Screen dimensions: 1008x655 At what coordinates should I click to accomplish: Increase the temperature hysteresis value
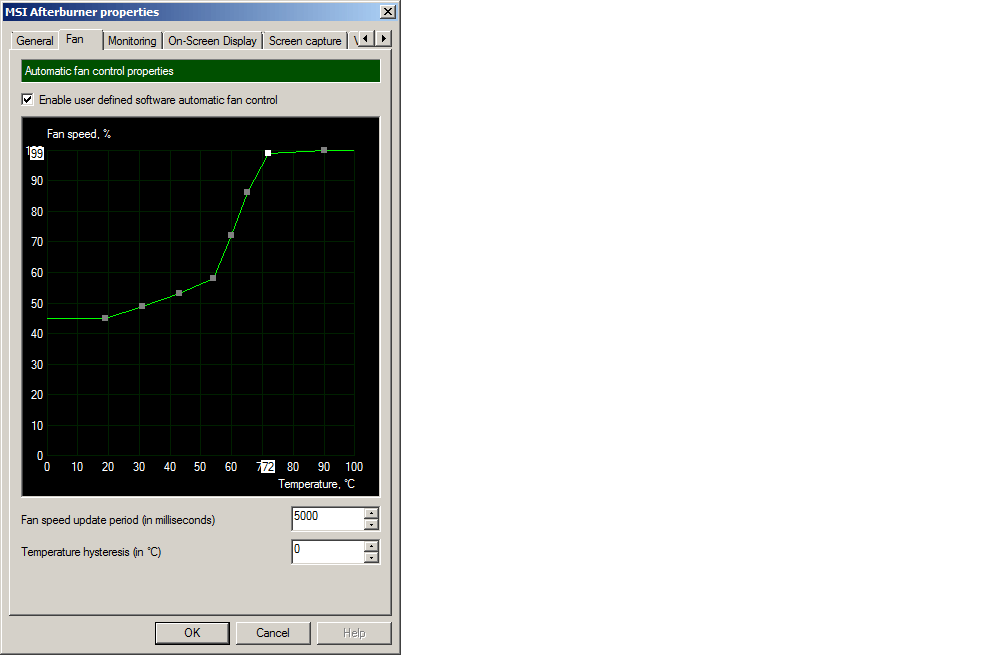(x=371, y=546)
